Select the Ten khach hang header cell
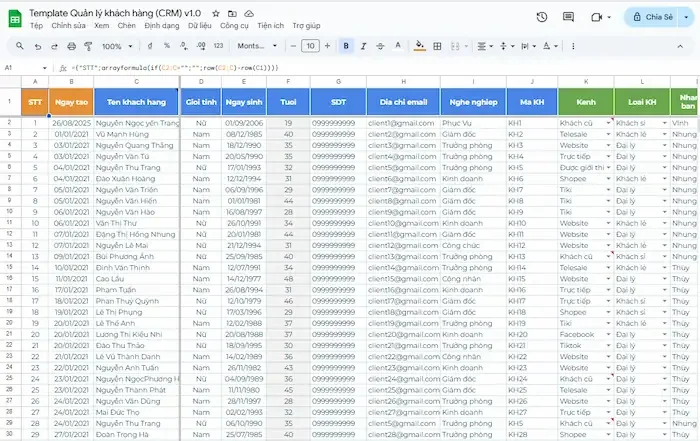700x441 pixels. point(137,102)
